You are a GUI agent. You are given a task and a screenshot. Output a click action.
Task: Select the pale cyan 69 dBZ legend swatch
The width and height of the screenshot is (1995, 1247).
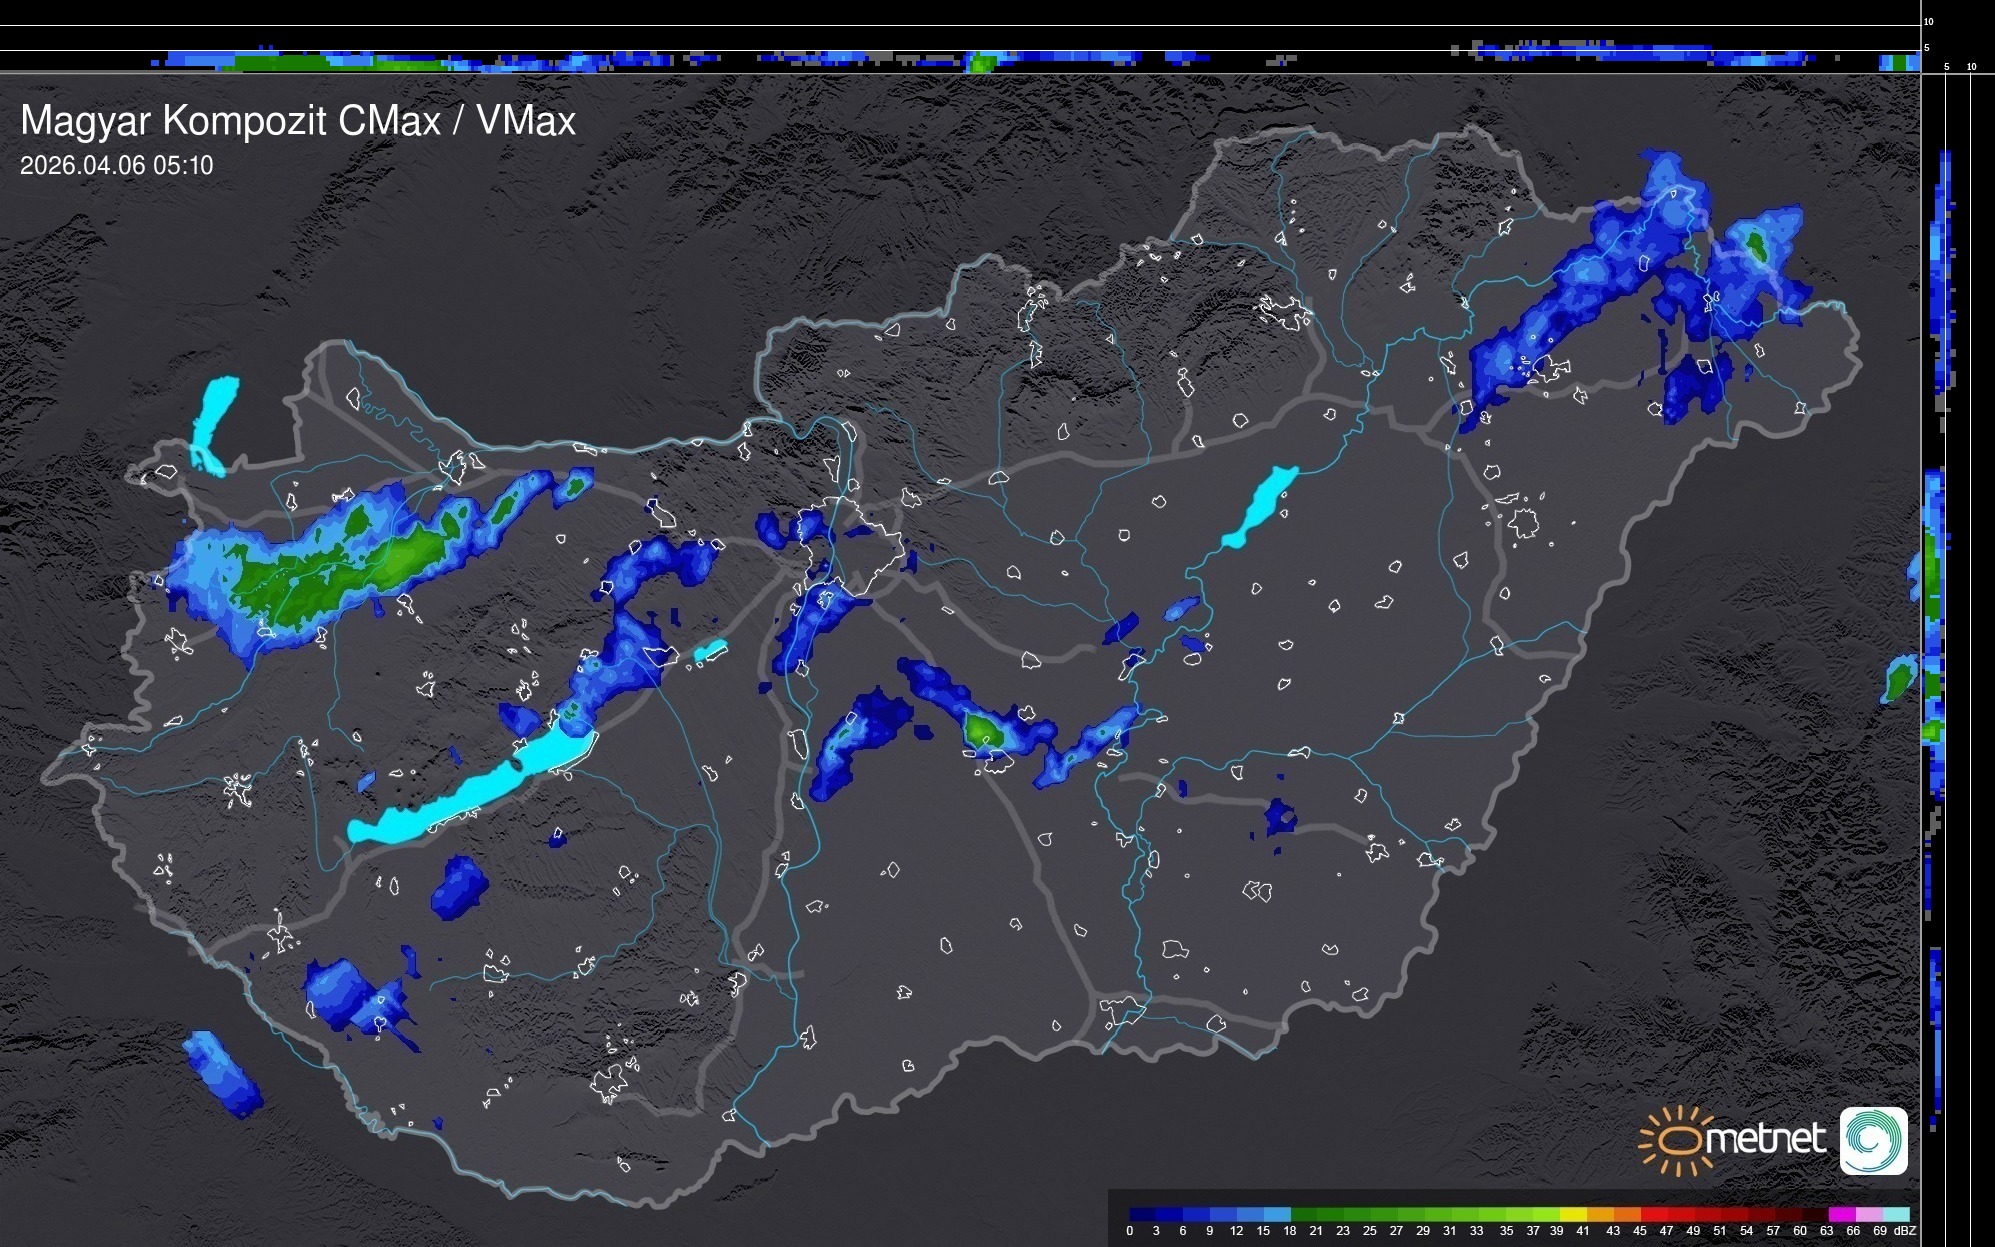point(1896,1214)
